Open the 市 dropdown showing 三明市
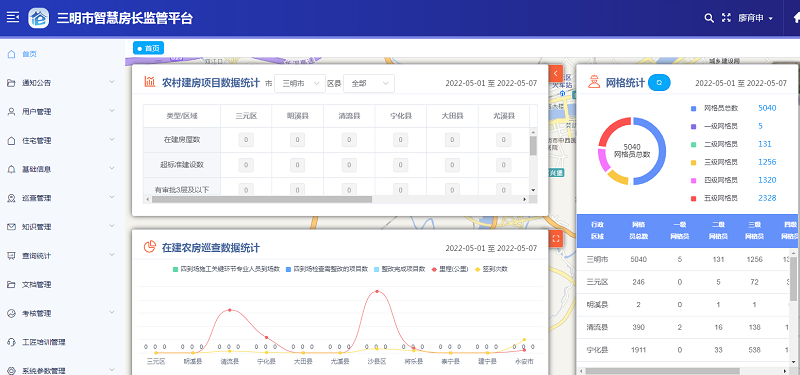Screen dimensions: 800x375 [300, 83]
